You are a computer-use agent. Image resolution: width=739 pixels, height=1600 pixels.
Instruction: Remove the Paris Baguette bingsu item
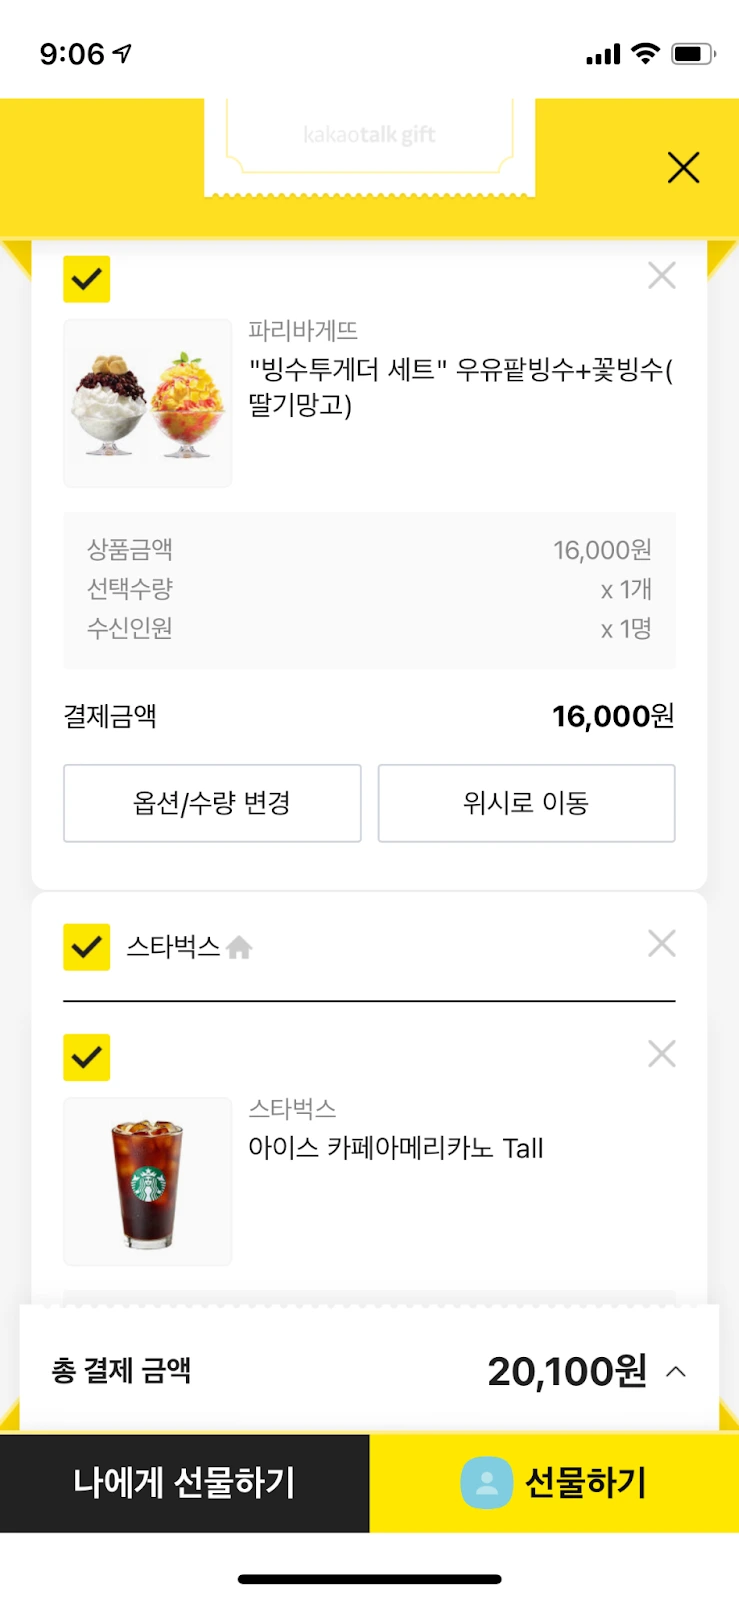[x=662, y=275]
